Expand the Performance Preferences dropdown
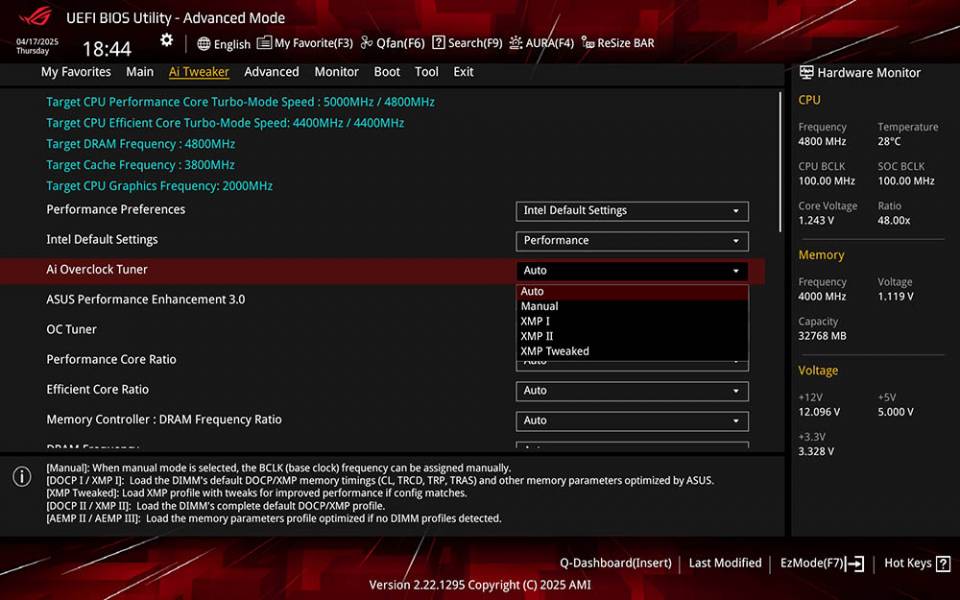Viewport: 960px width, 600px height. click(632, 211)
